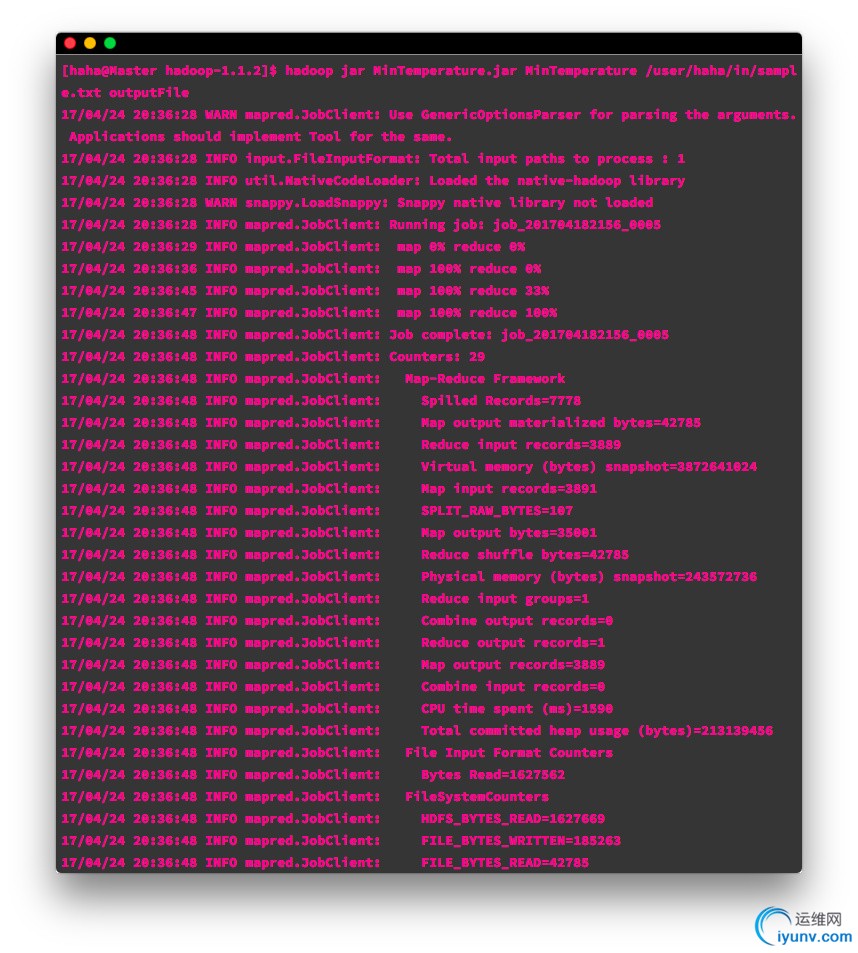The image size is (858, 953).
Task: Click 'Reduce input groups=1' line
Action: pyautogui.click(x=325, y=599)
